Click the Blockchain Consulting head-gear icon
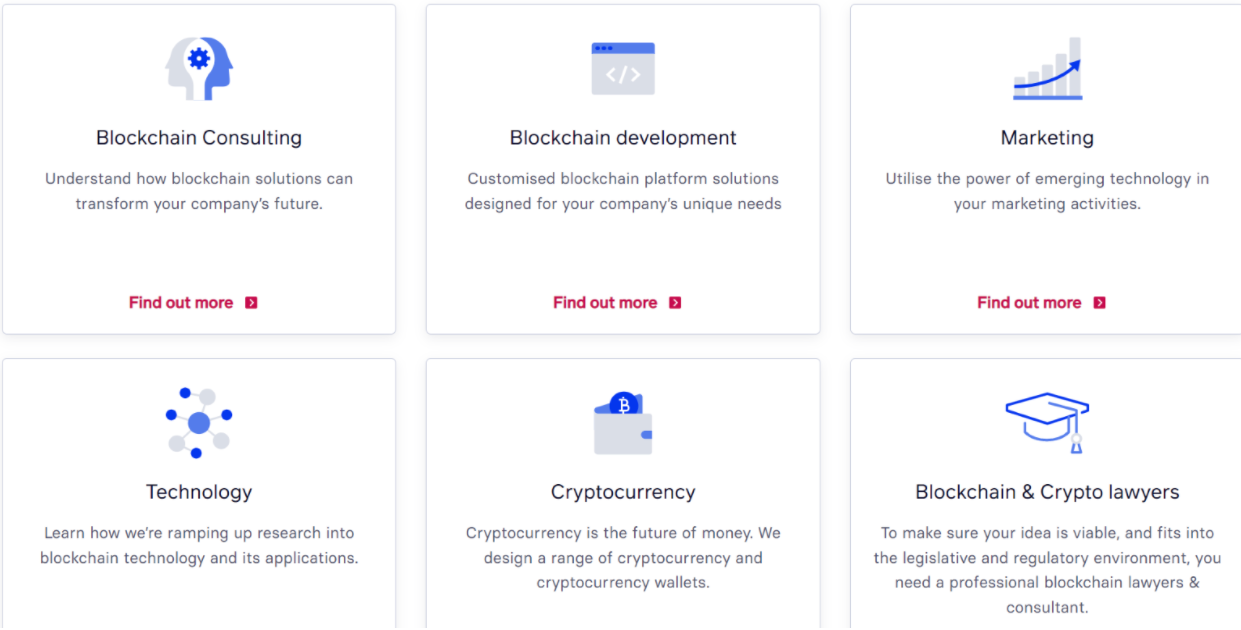This screenshot has height=630, width=1241. point(199,68)
